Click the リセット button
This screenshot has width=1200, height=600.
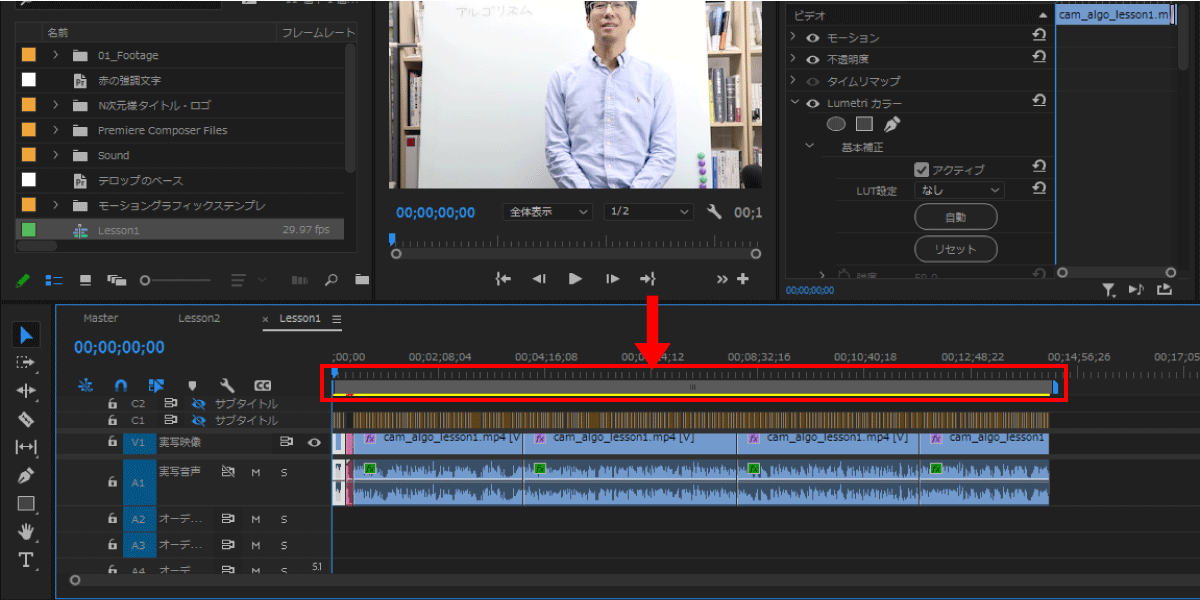coord(955,248)
